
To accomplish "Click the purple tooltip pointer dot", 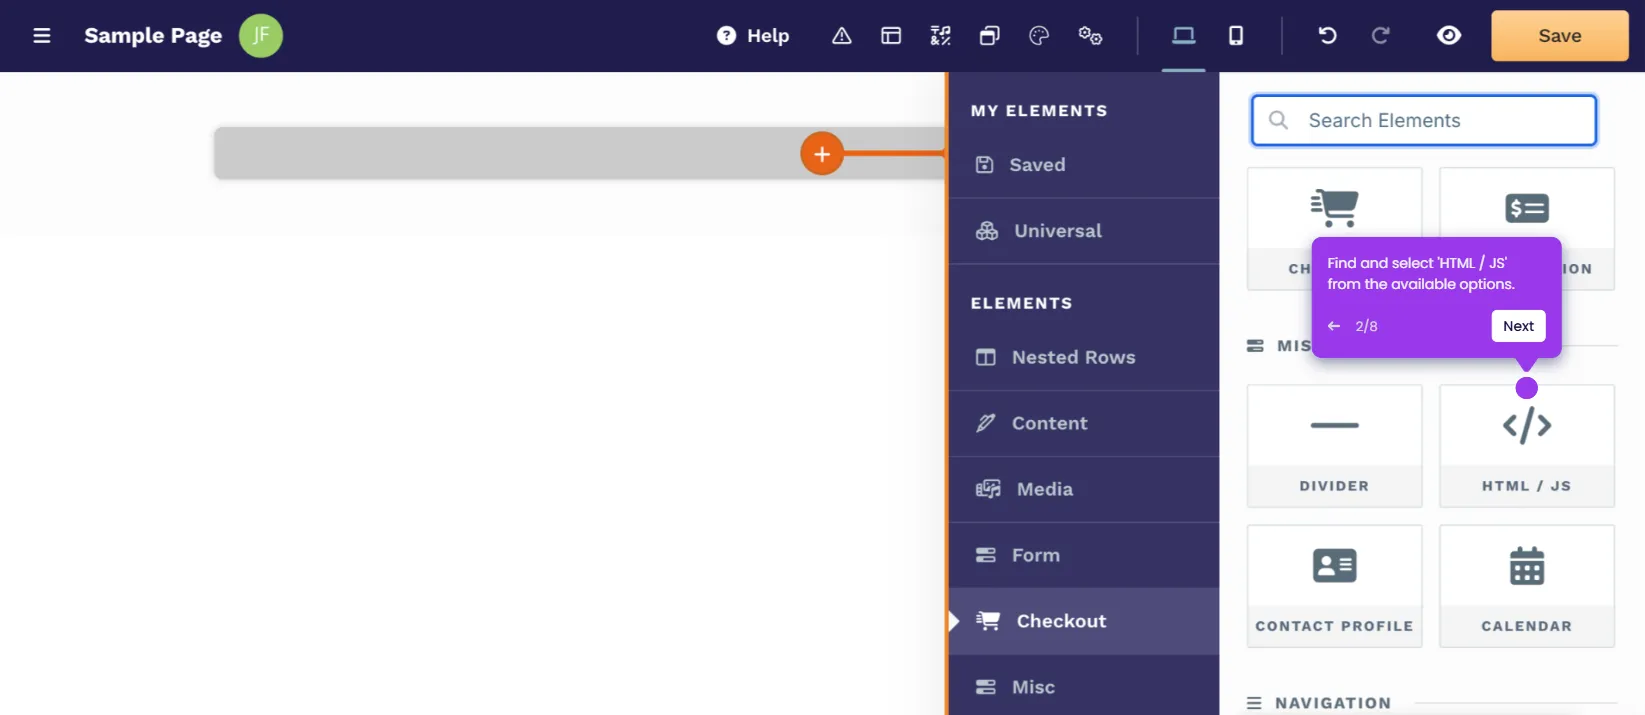I will pos(1526,388).
